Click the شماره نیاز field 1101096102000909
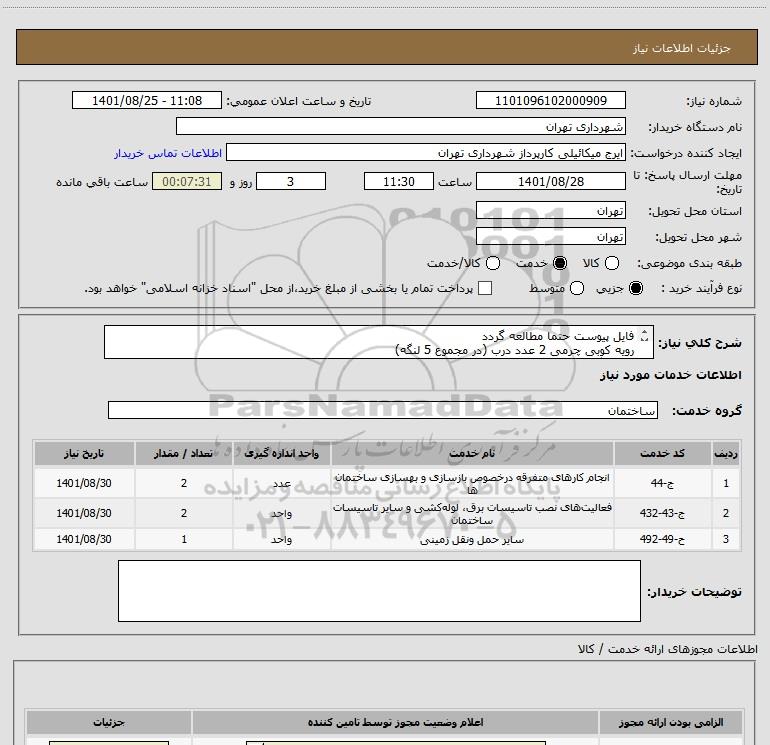This screenshot has width=770, height=745. pos(550,100)
